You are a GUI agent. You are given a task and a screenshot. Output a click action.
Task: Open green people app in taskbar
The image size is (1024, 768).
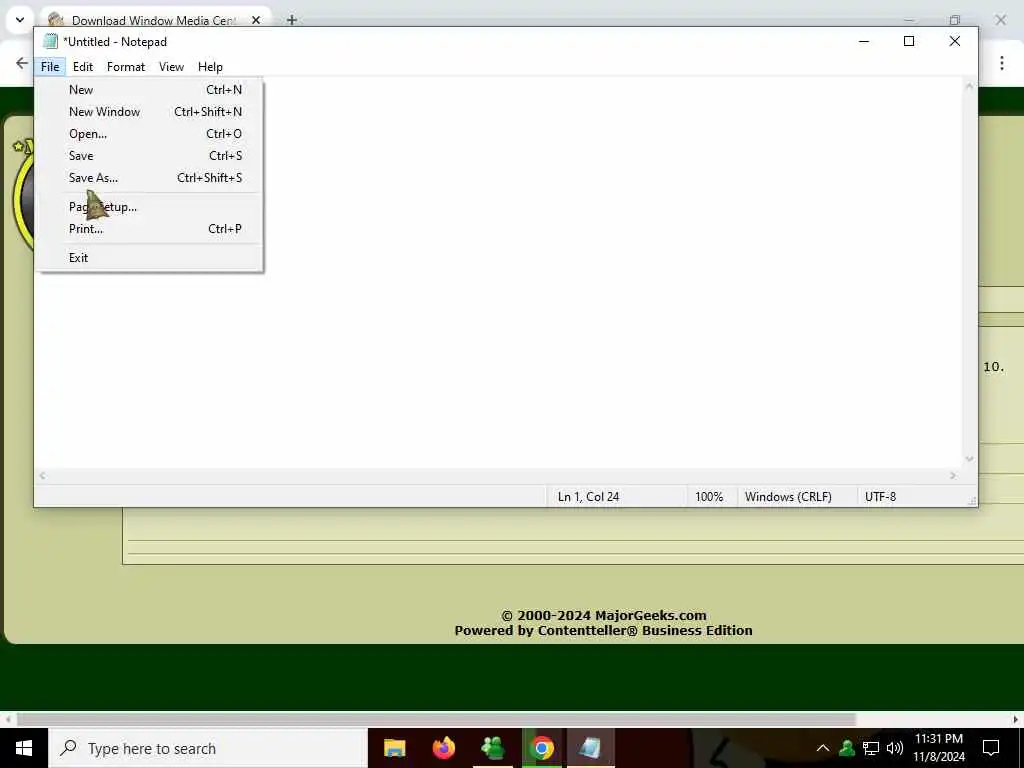point(492,748)
